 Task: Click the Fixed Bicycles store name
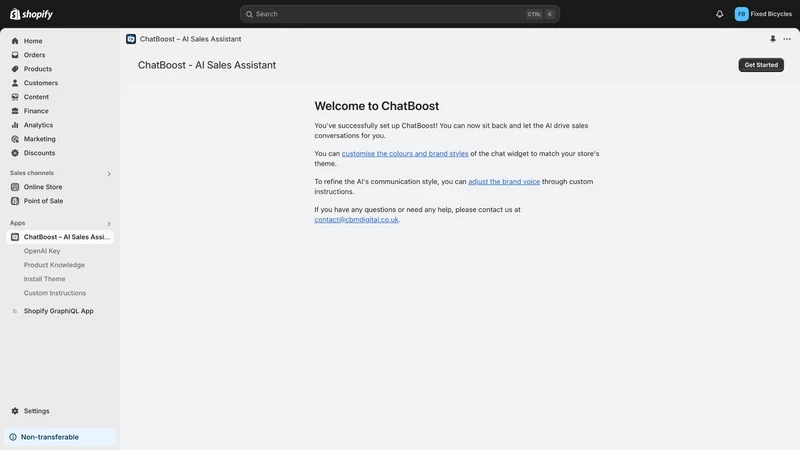click(x=771, y=14)
